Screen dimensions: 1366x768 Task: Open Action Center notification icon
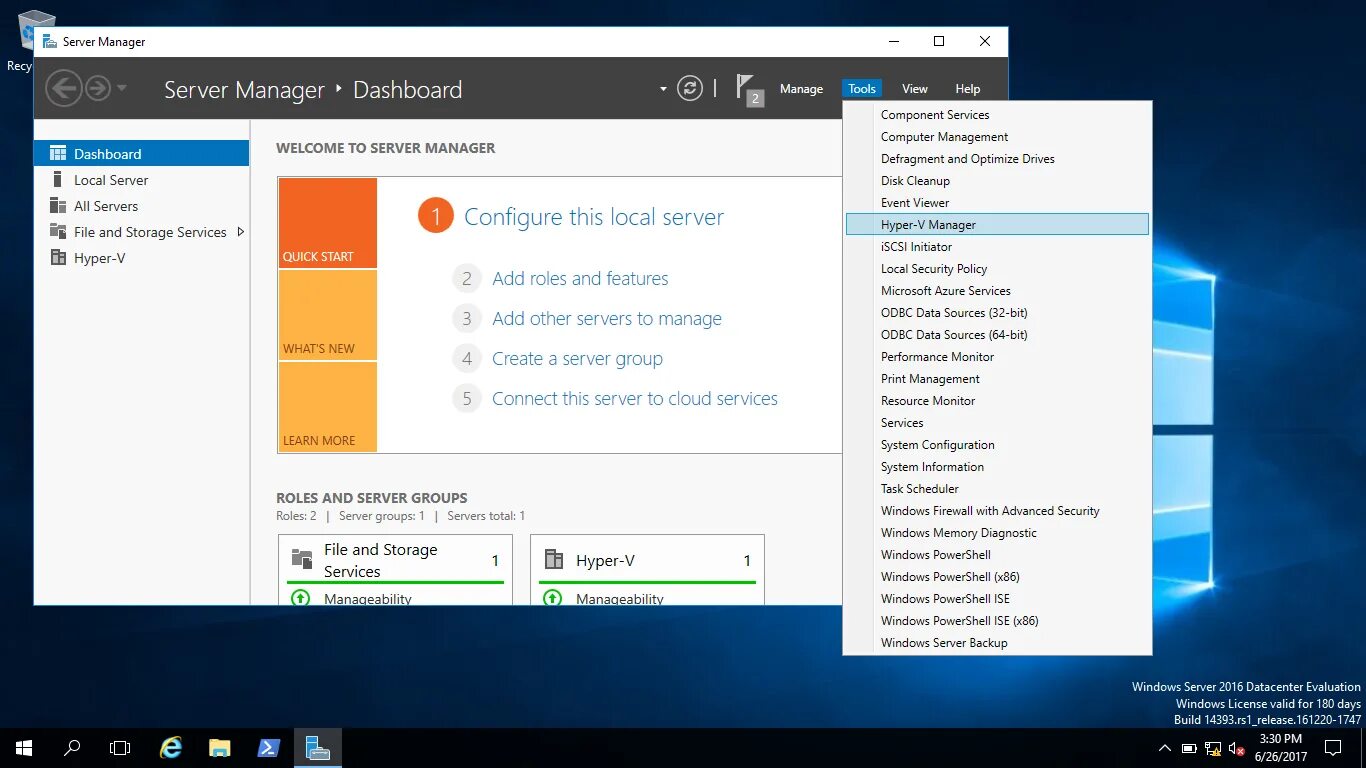pos(1333,748)
